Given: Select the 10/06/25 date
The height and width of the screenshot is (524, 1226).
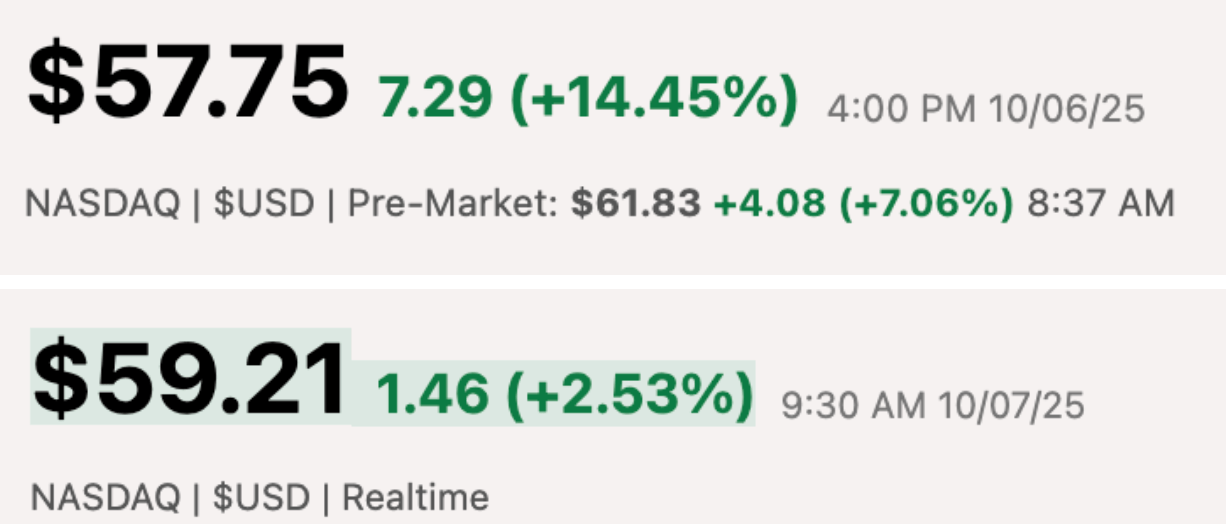Looking at the screenshot, I should click(1066, 109).
